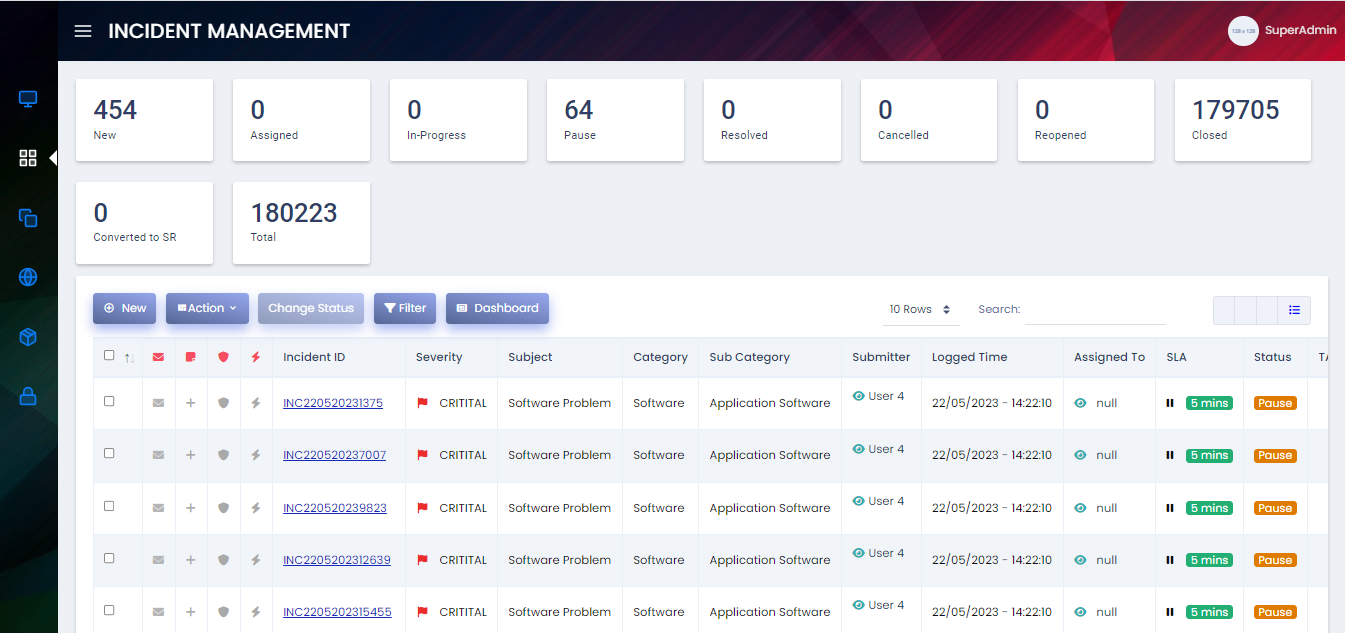Check the row box for INC2205202312639
1345x633 pixels.
109,558
